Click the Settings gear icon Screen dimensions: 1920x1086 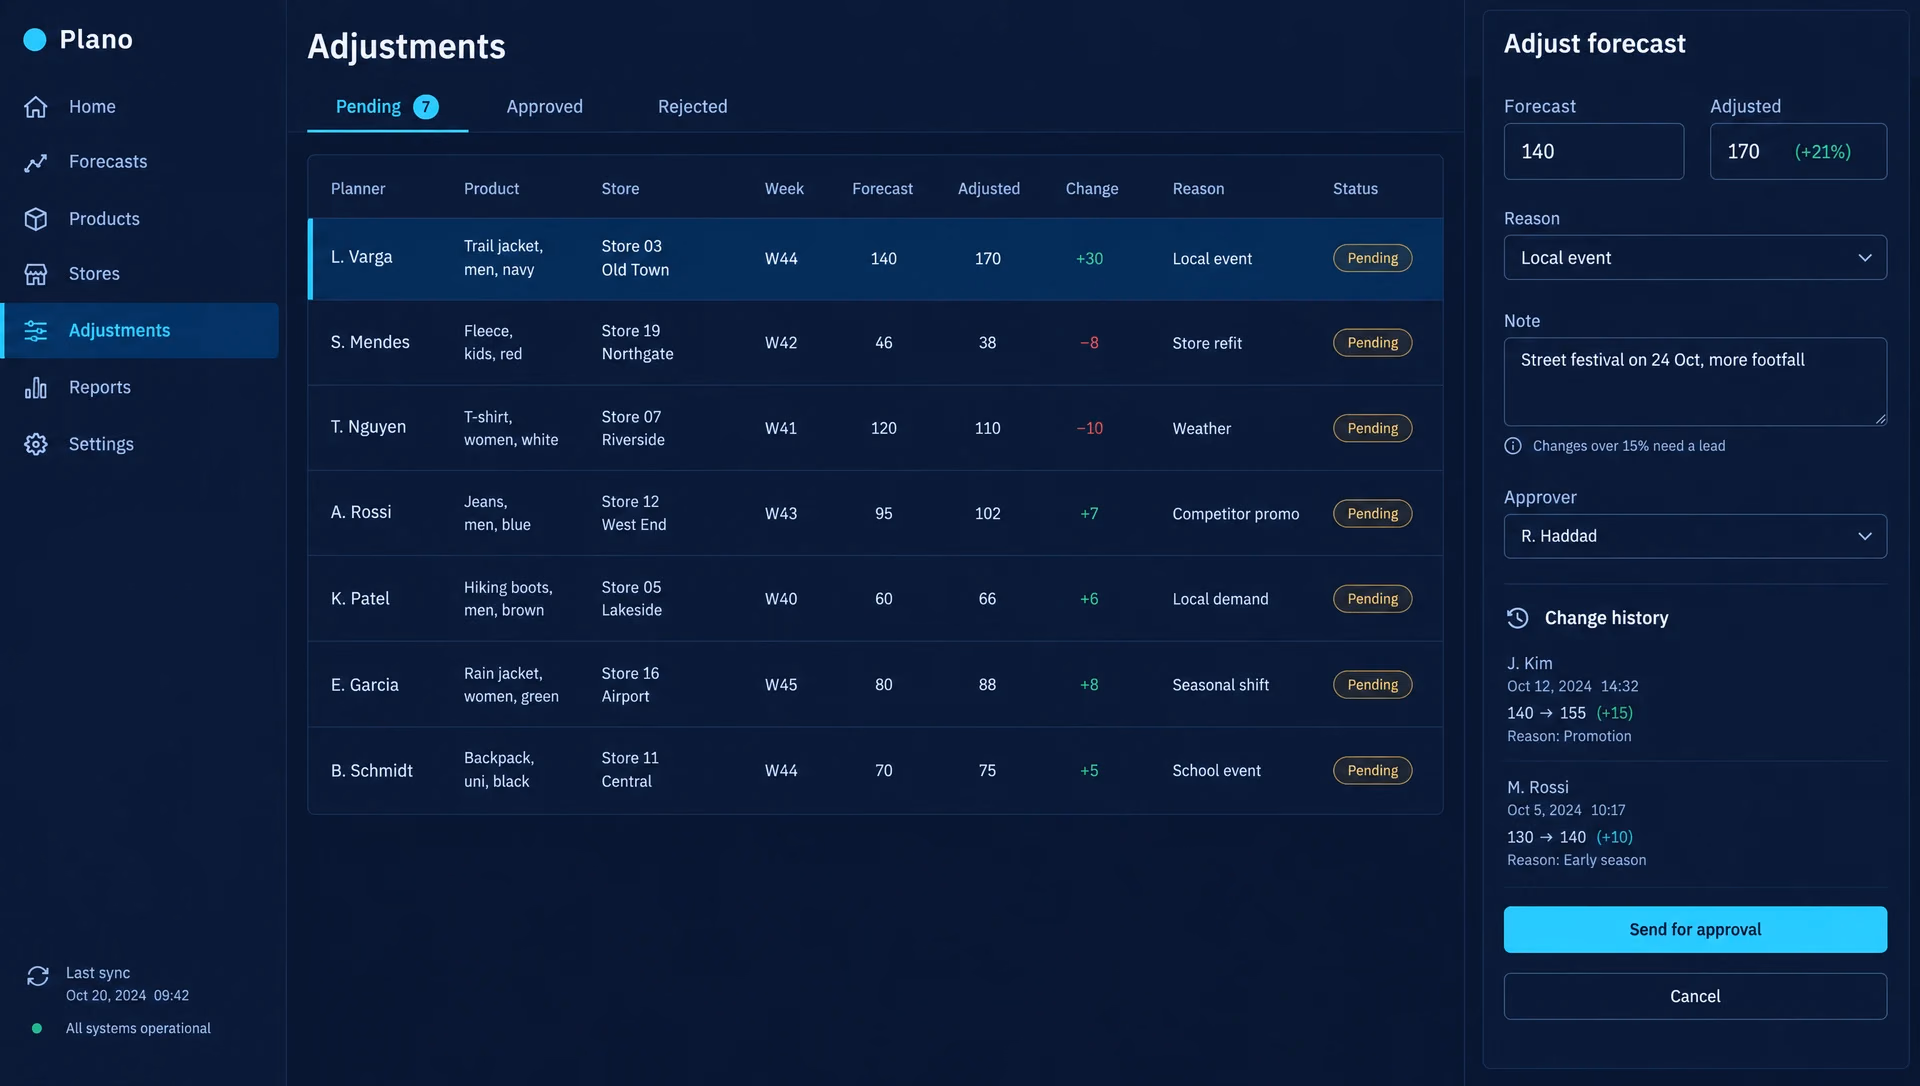[x=36, y=444]
